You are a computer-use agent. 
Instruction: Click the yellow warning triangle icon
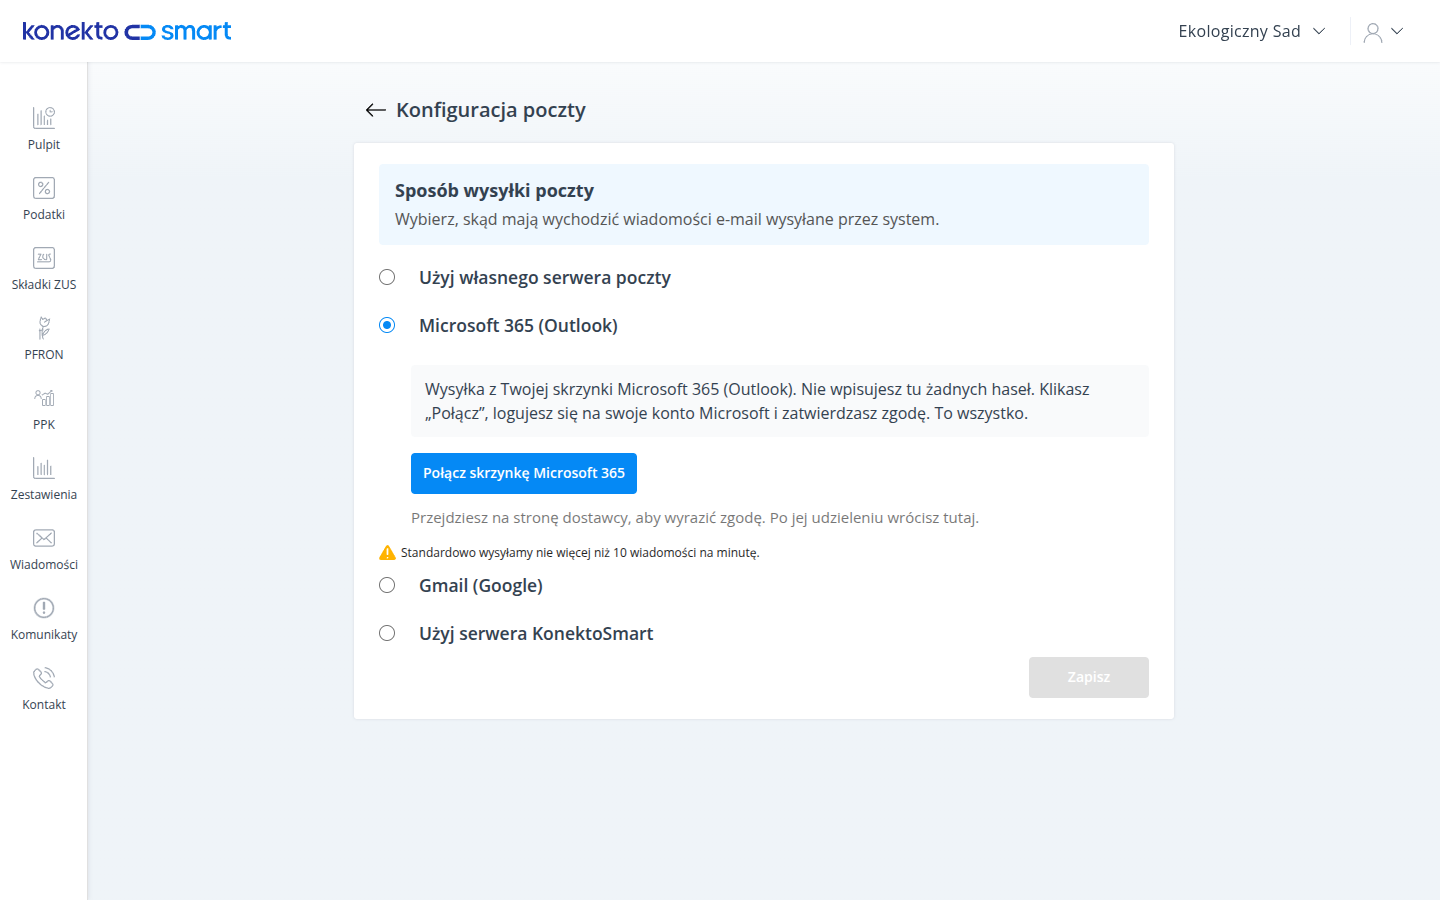[x=387, y=553]
